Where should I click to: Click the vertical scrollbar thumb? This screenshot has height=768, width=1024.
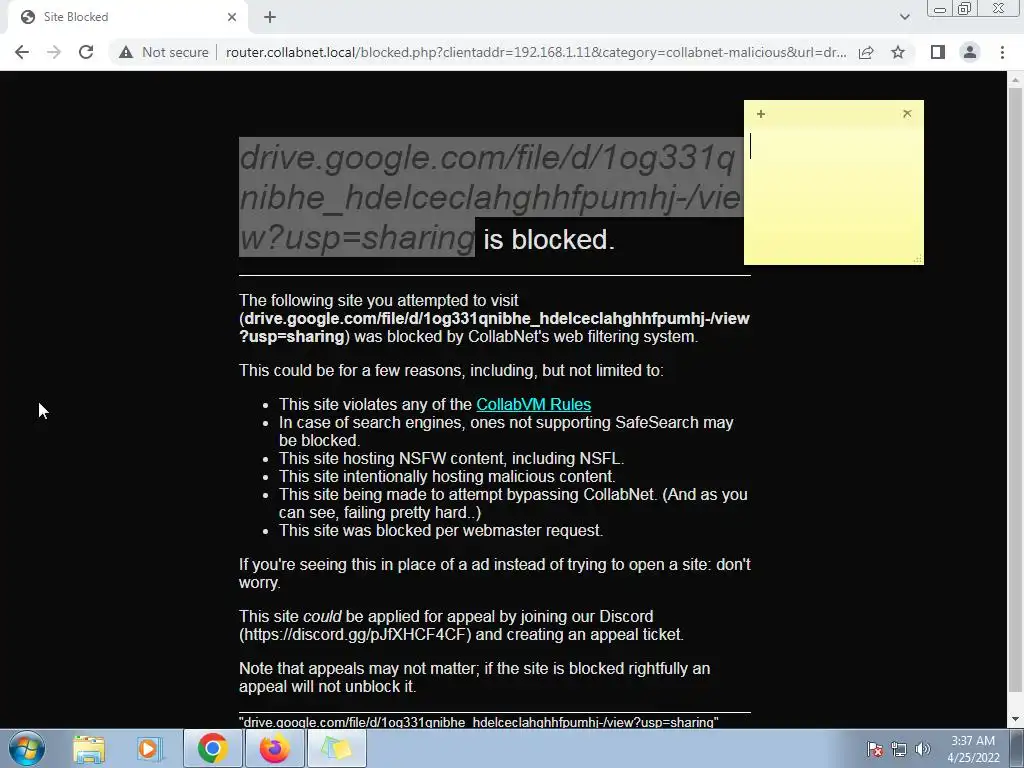coord(1015,389)
